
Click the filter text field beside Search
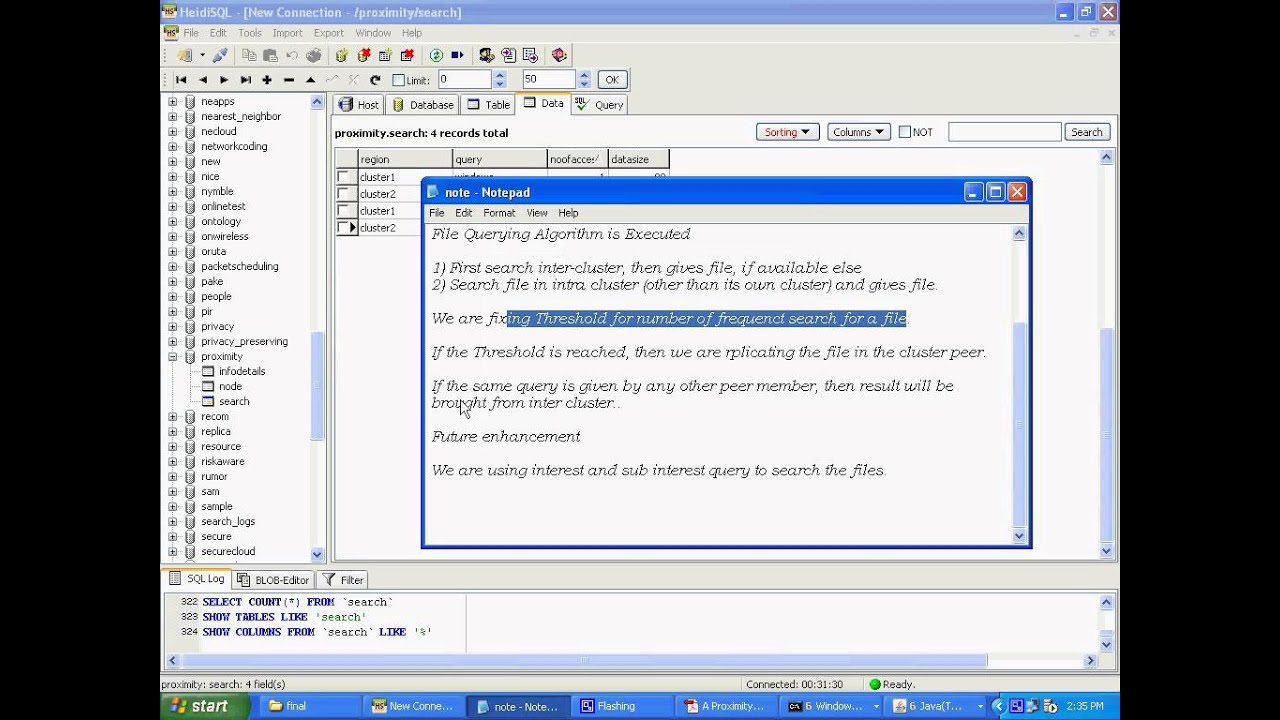pos(1004,132)
